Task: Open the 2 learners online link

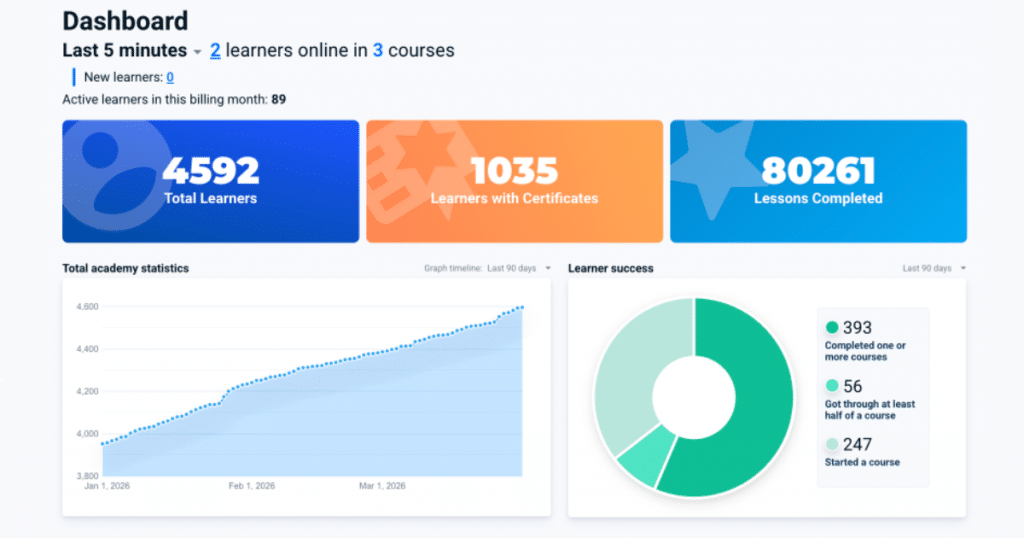Action: (x=215, y=50)
